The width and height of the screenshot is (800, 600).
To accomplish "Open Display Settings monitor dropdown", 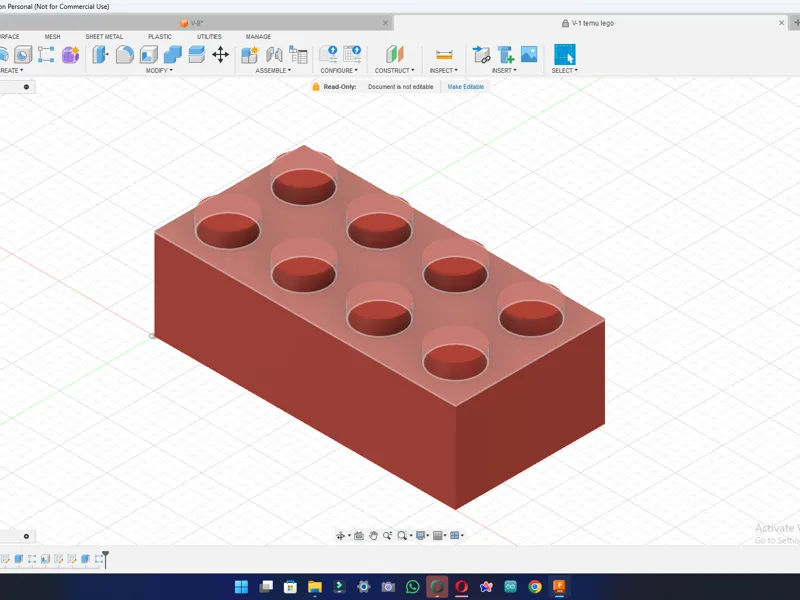I will [x=422, y=535].
